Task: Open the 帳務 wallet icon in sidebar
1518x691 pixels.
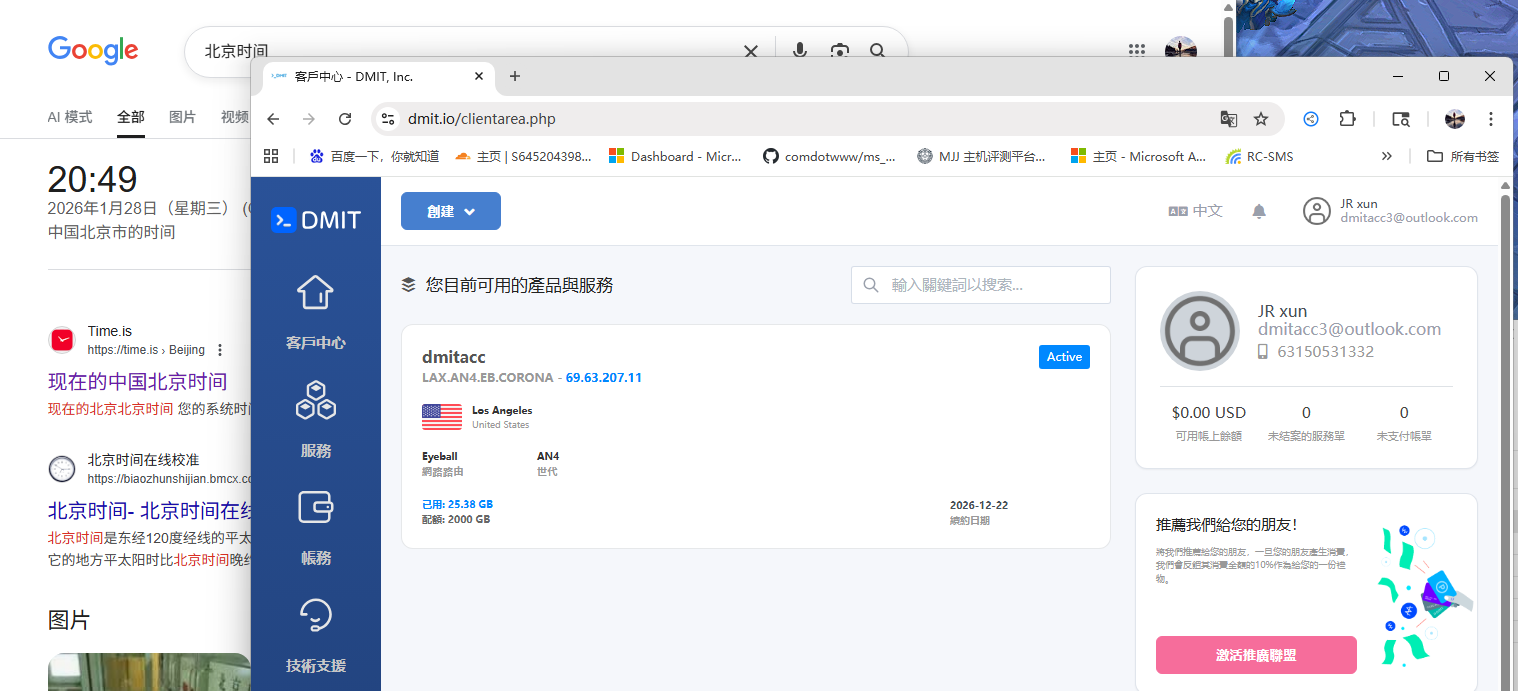Action: (315, 508)
